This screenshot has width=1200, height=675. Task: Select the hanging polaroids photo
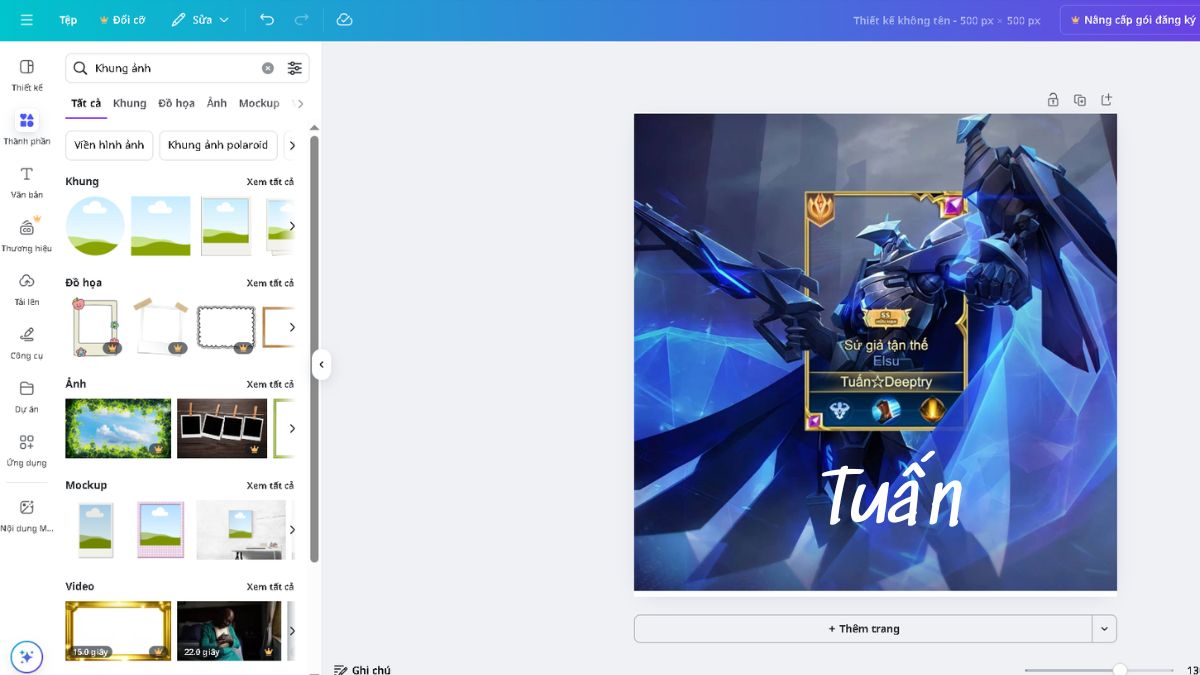(x=222, y=428)
